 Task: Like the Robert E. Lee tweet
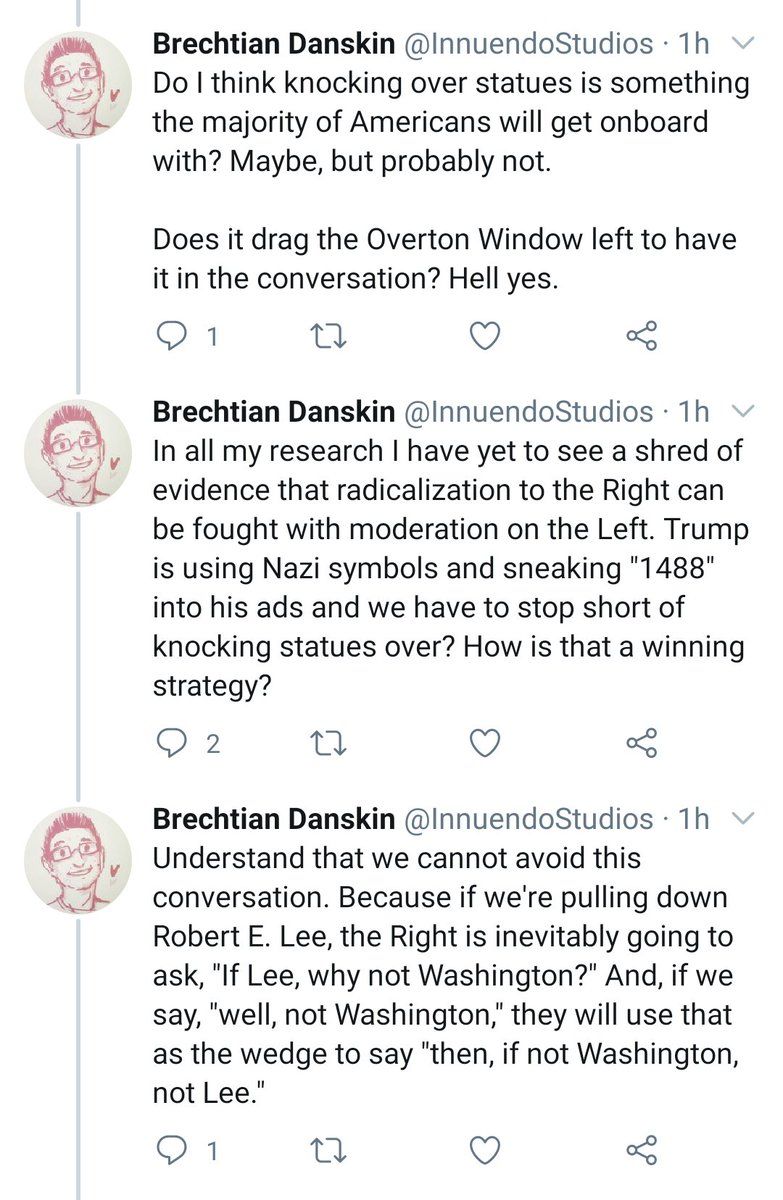pyautogui.click(x=485, y=1150)
